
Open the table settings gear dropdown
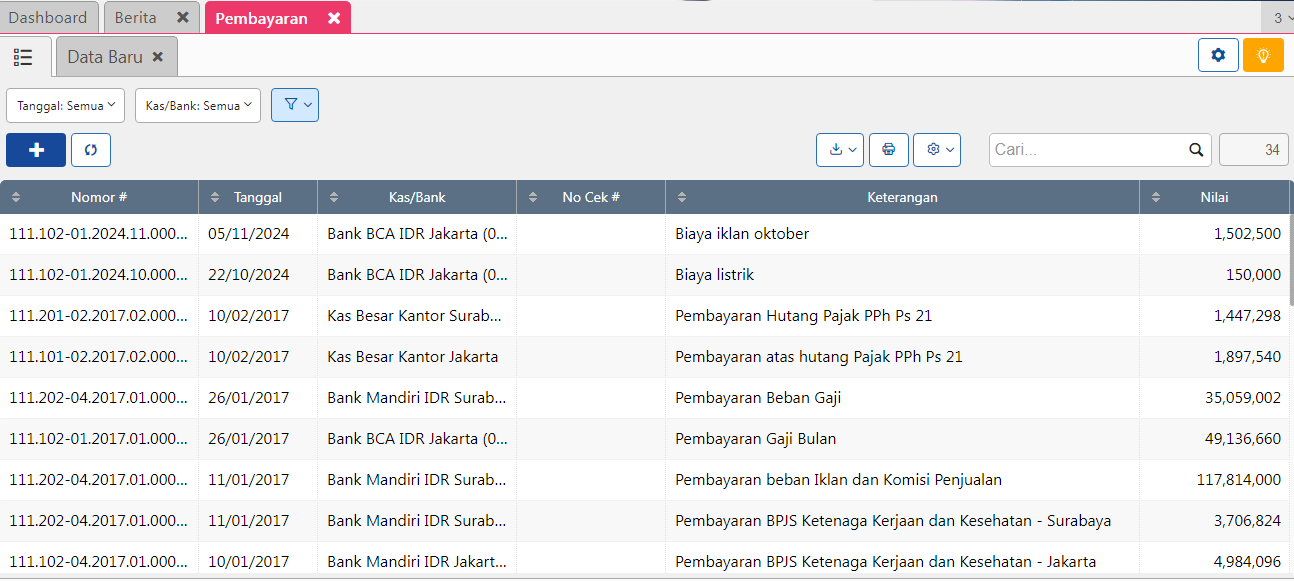click(937, 150)
